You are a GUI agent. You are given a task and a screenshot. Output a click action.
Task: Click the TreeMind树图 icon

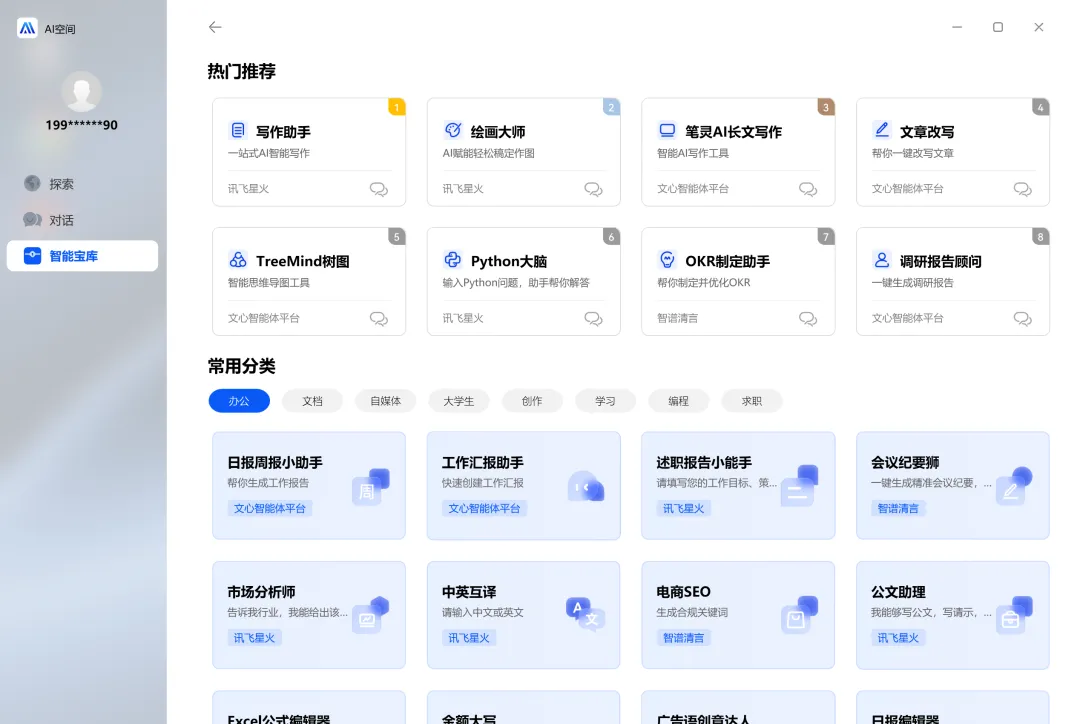click(238, 260)
